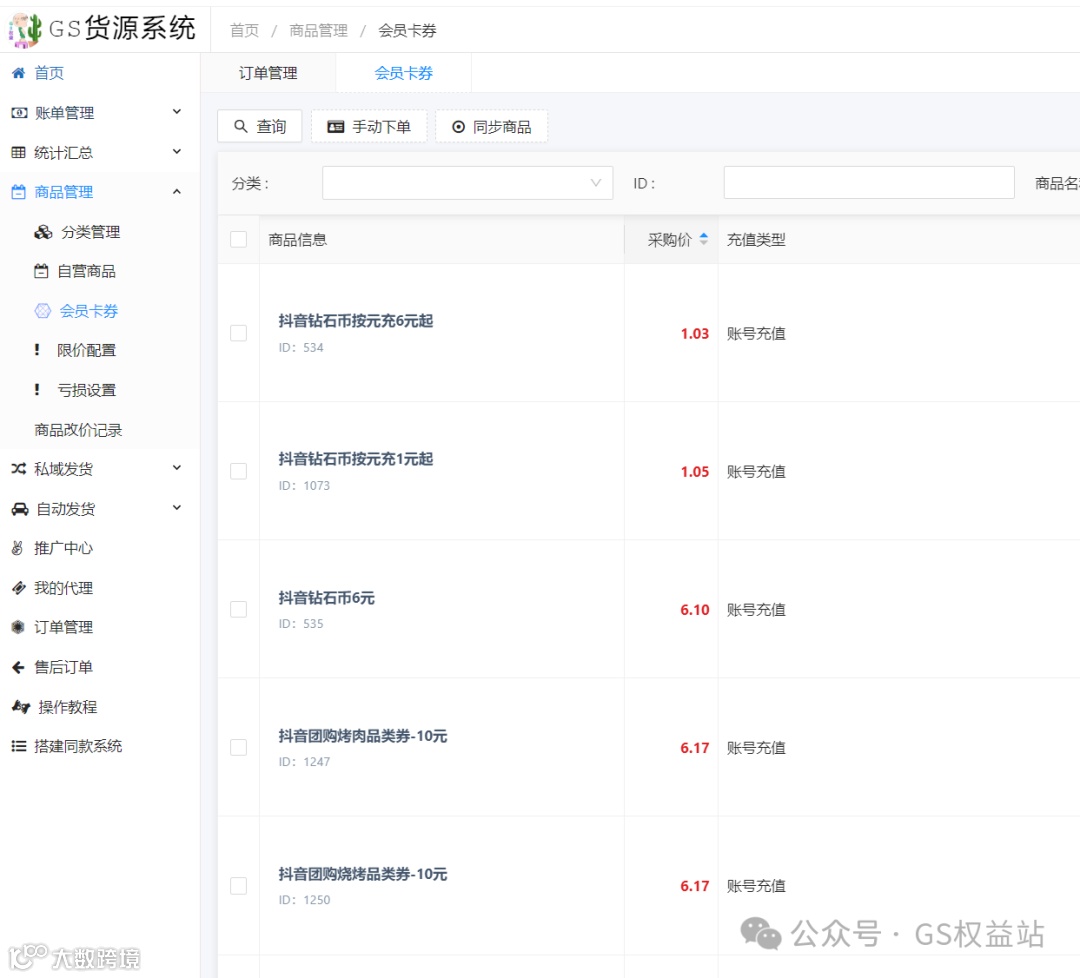Click the magnifier icon in 查询 button

click(241, 126)
